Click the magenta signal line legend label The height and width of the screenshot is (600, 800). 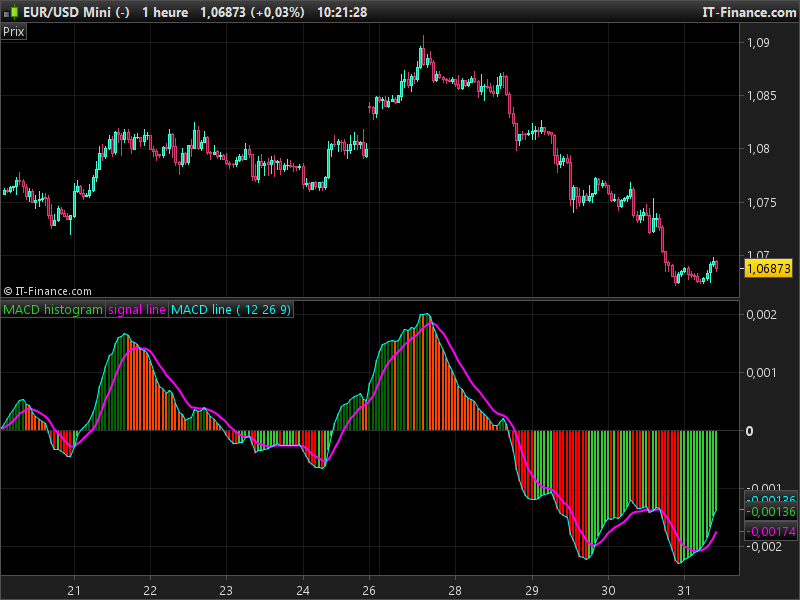137,310
